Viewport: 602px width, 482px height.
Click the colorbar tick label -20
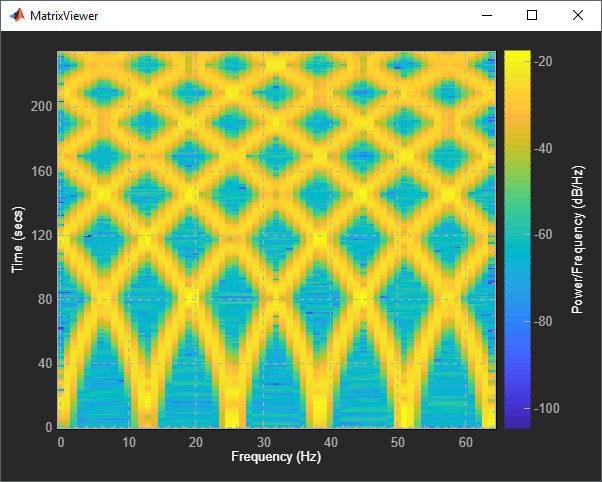tap(543, 61)
